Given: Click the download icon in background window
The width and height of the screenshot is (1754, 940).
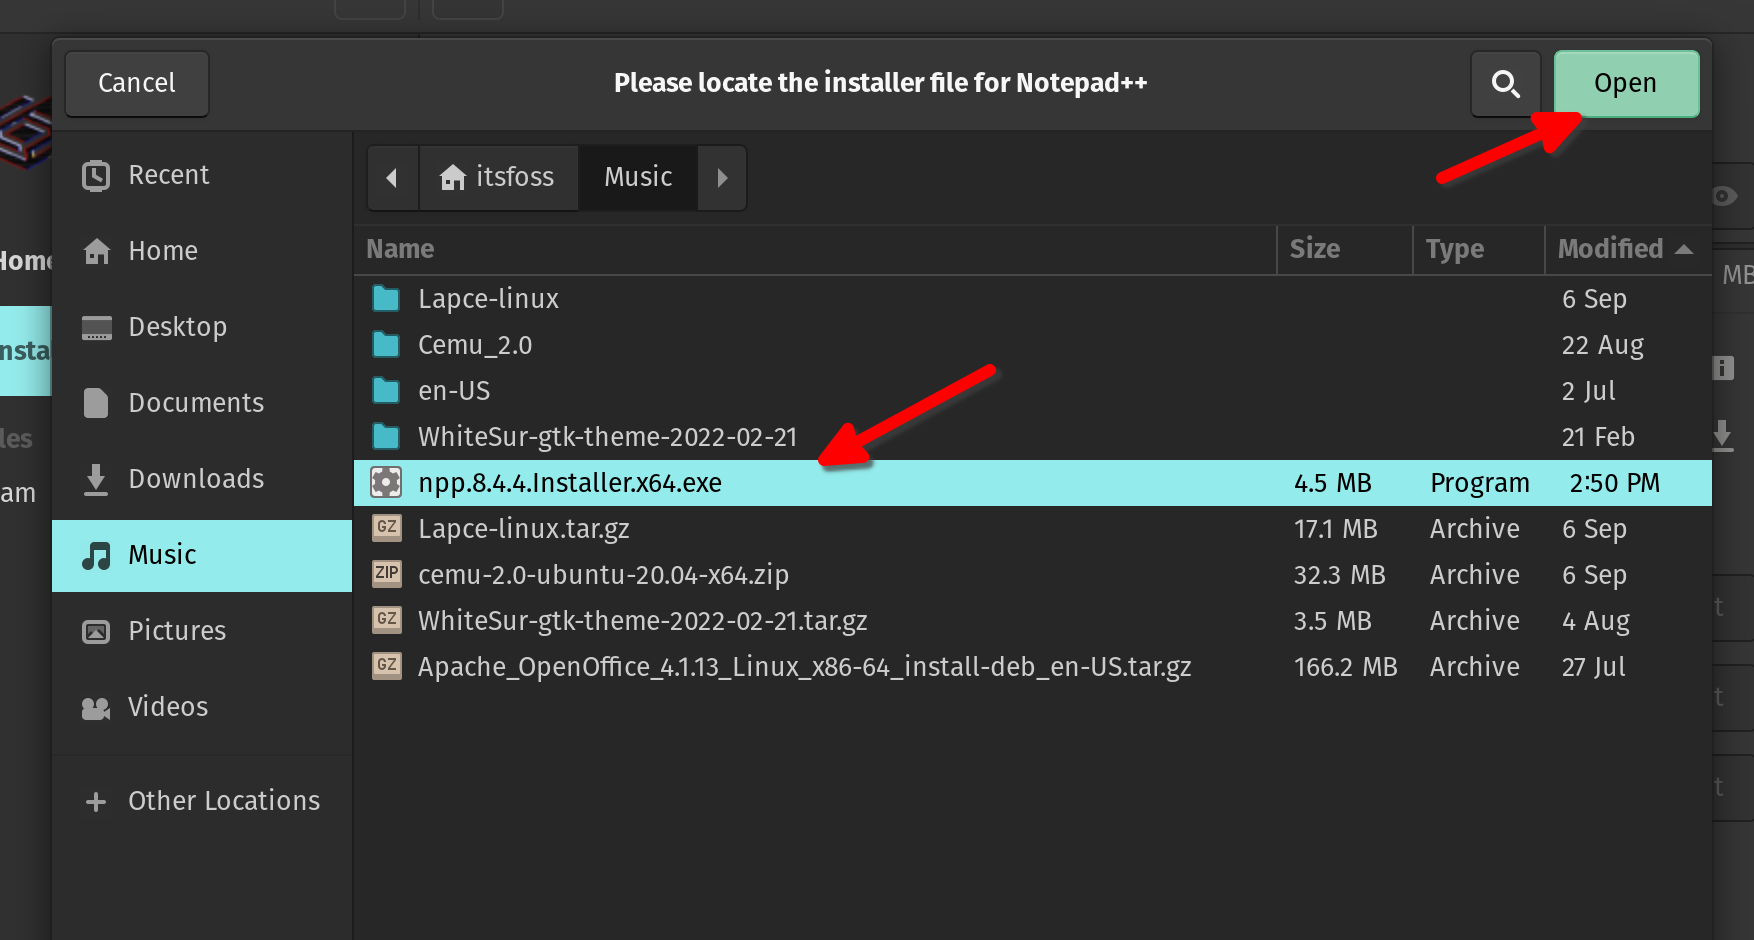Looking at the screenshot, I should (x=1722, y=435).
